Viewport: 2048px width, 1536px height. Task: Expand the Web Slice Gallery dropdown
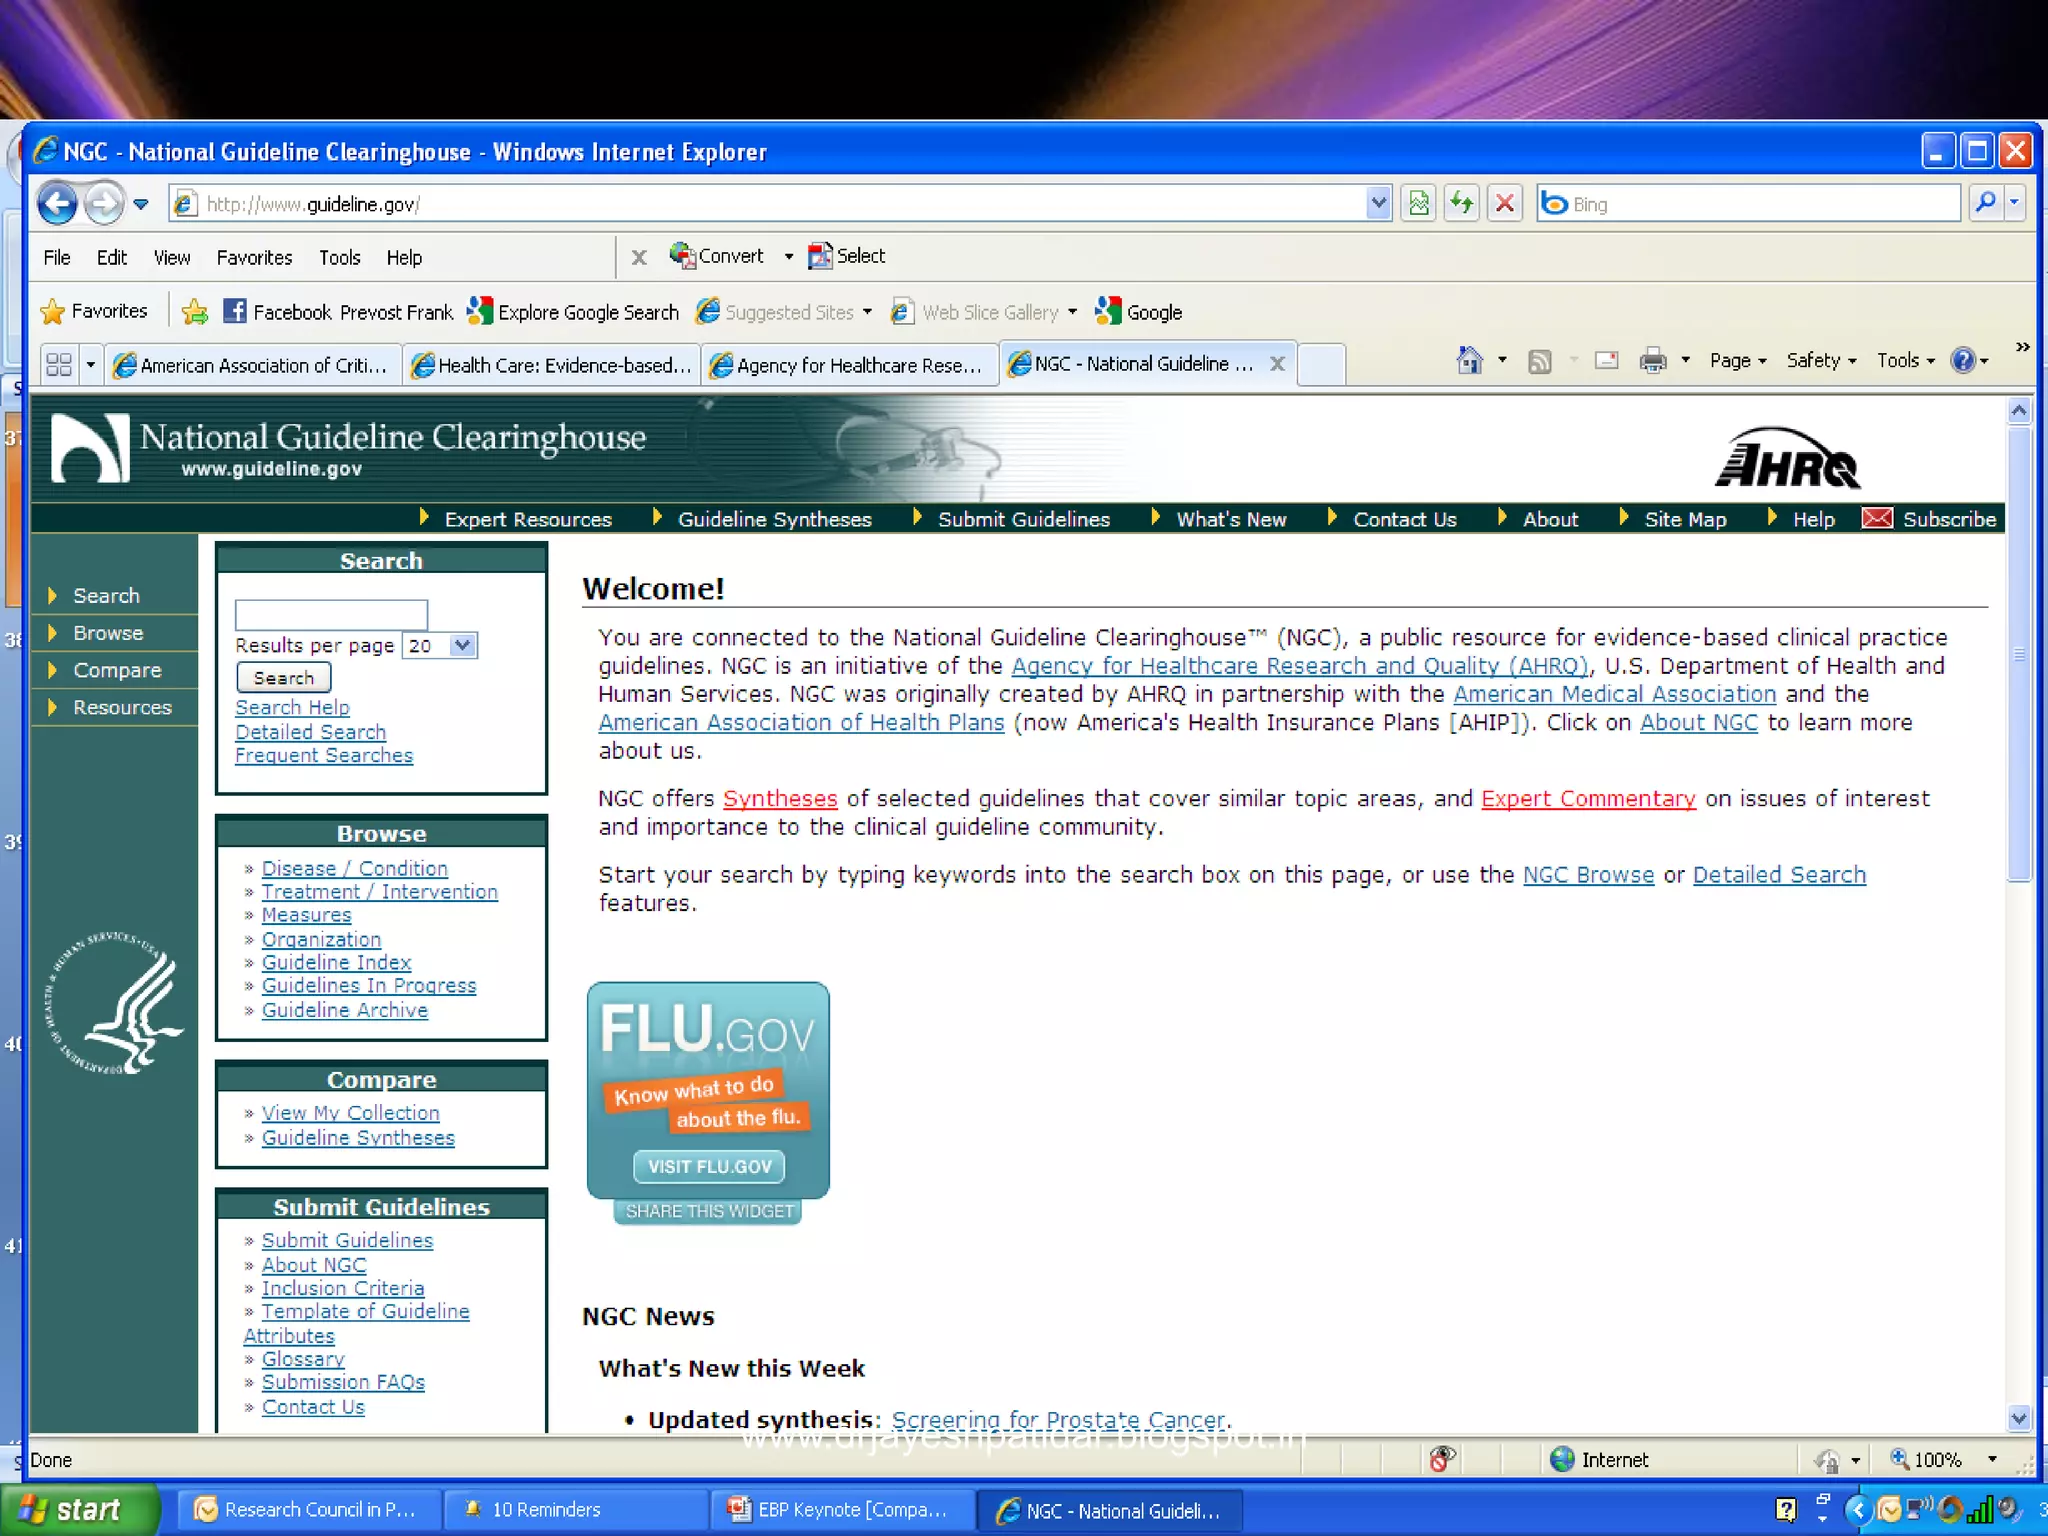[1072, 312]
